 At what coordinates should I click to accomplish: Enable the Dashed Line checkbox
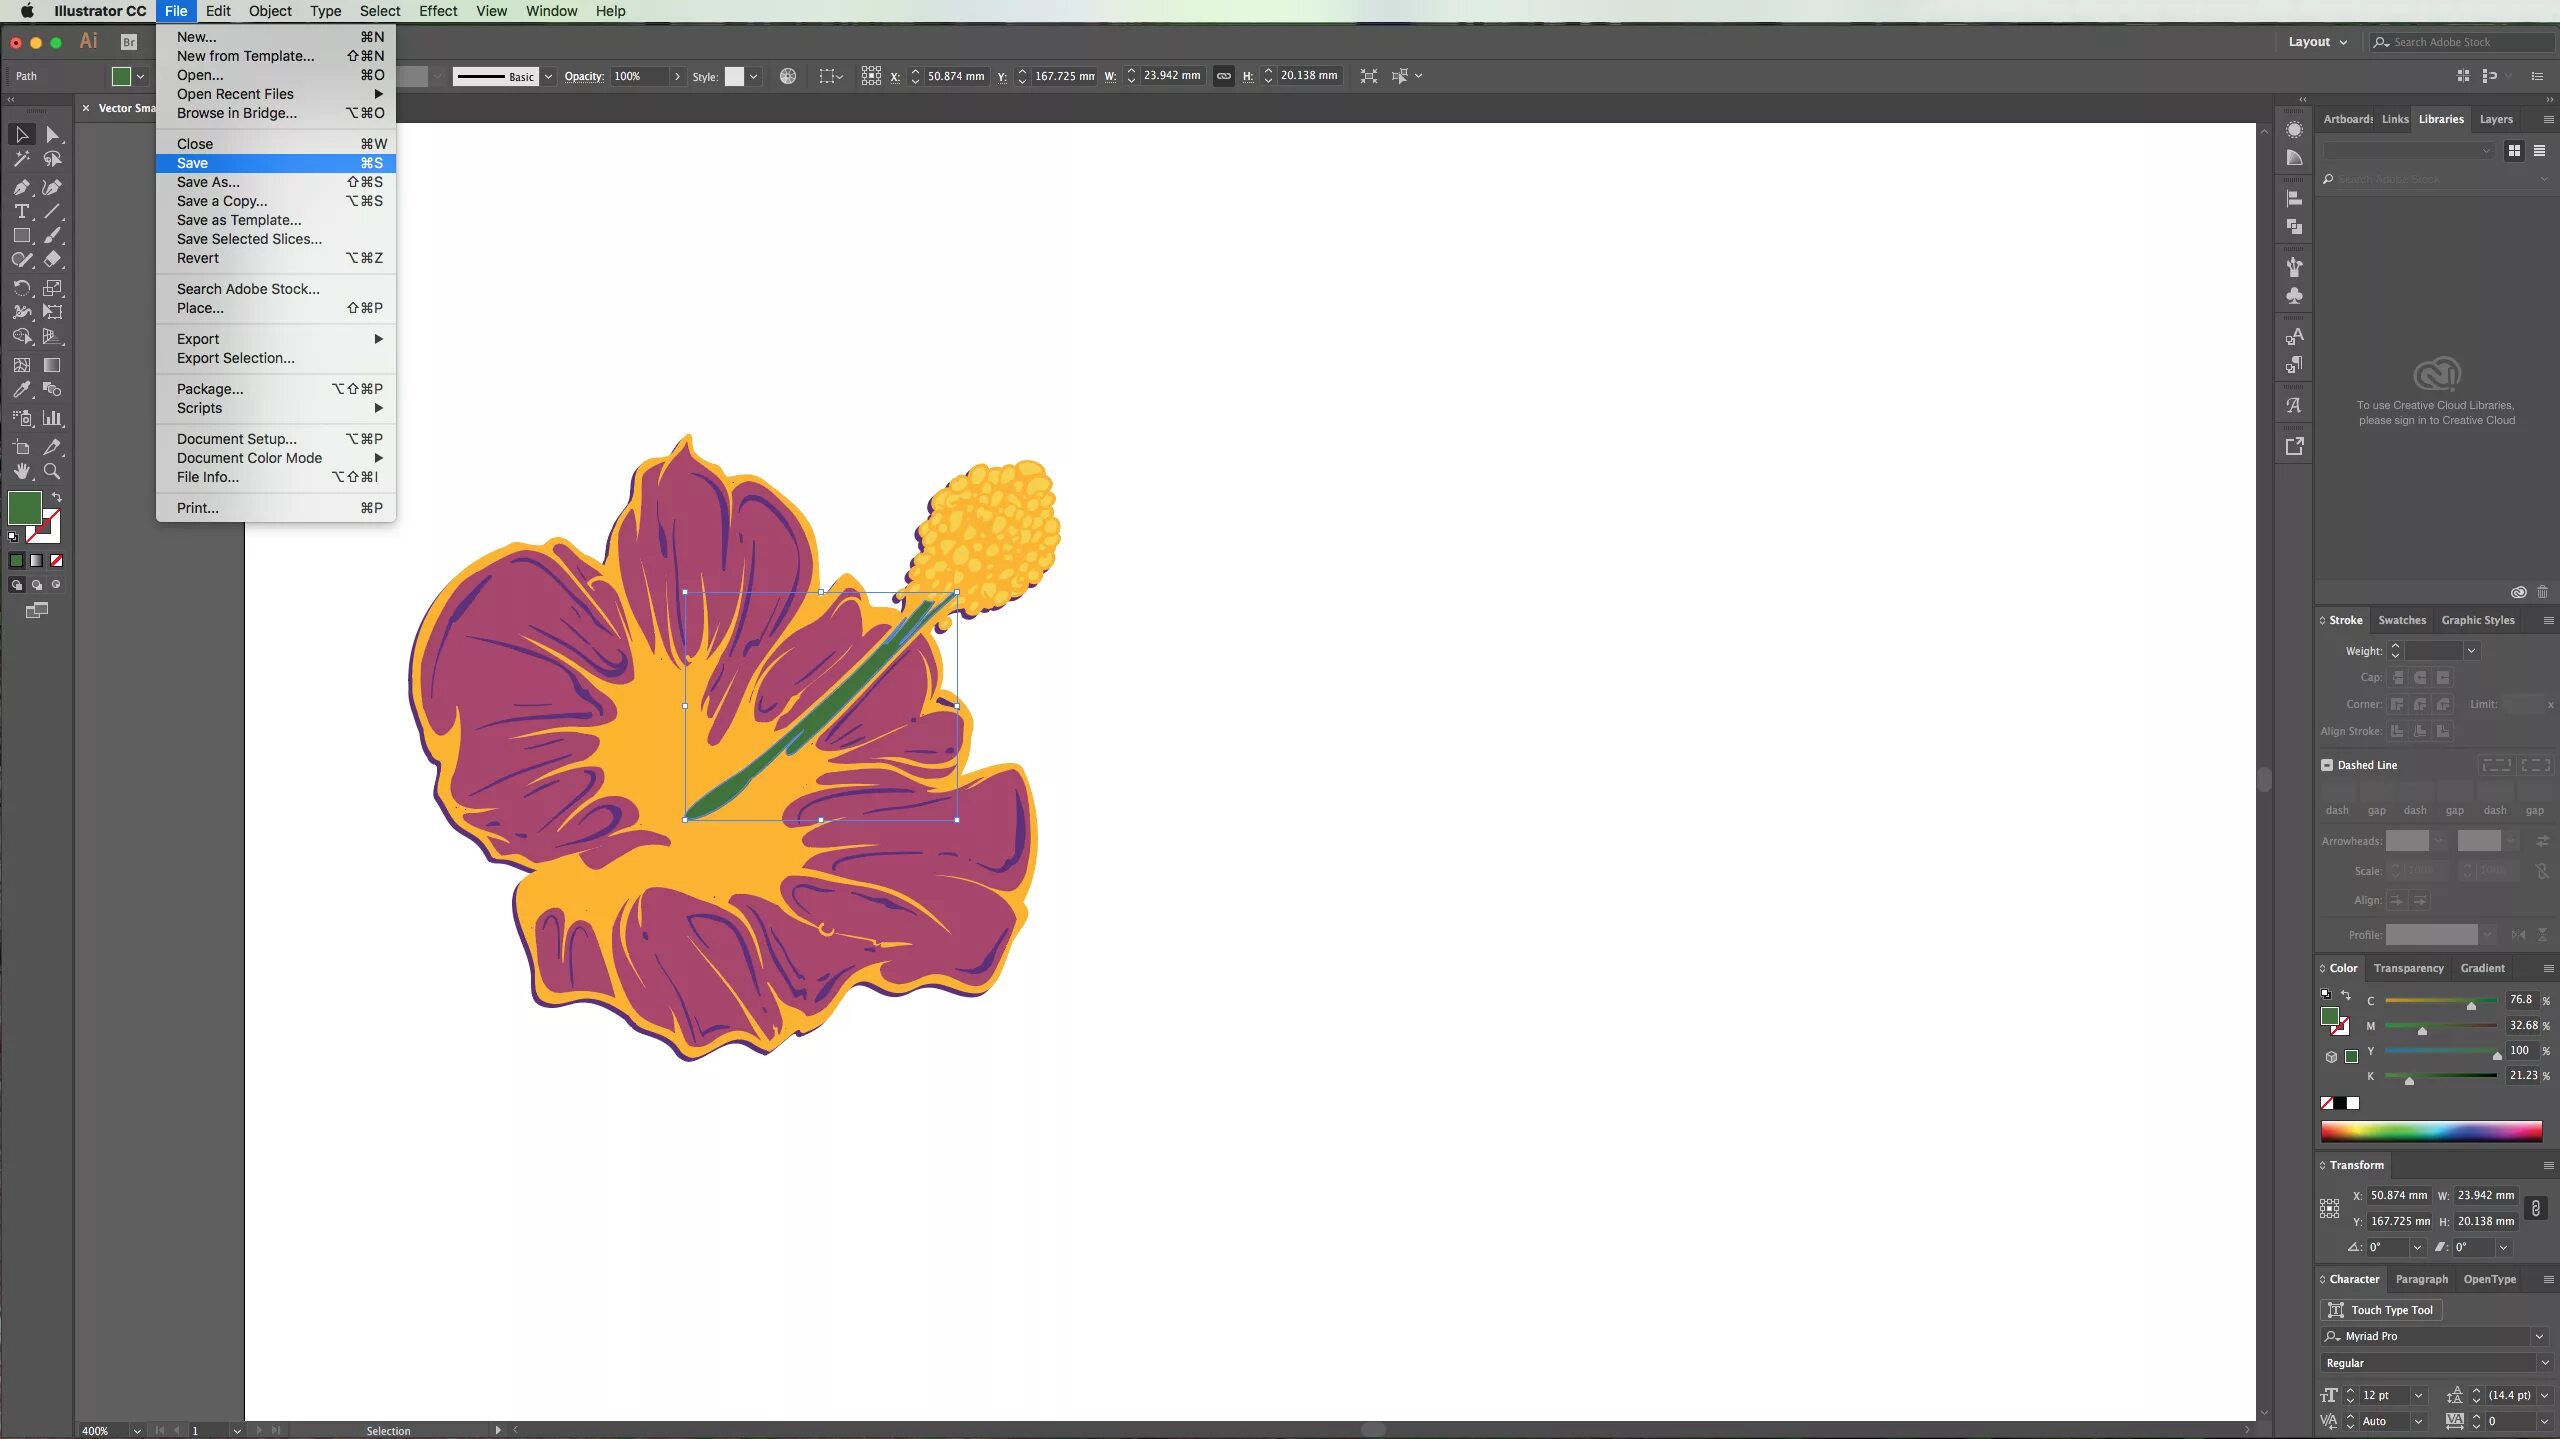pyautogui.click(x=2327, y=765)
